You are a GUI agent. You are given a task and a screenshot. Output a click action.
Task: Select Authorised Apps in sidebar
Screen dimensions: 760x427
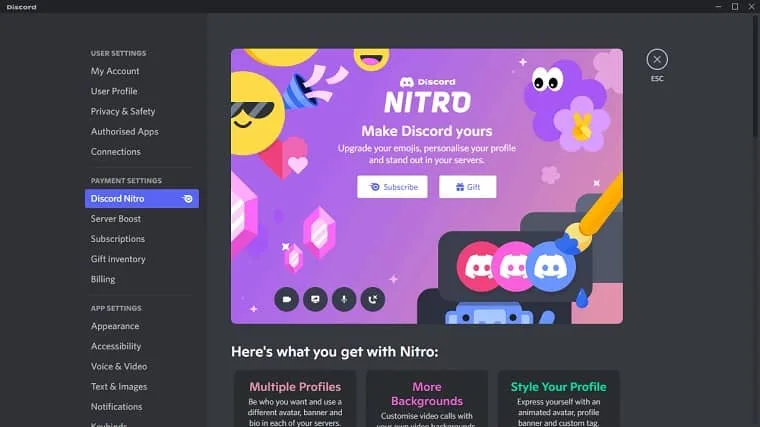(x=125, y=132)
